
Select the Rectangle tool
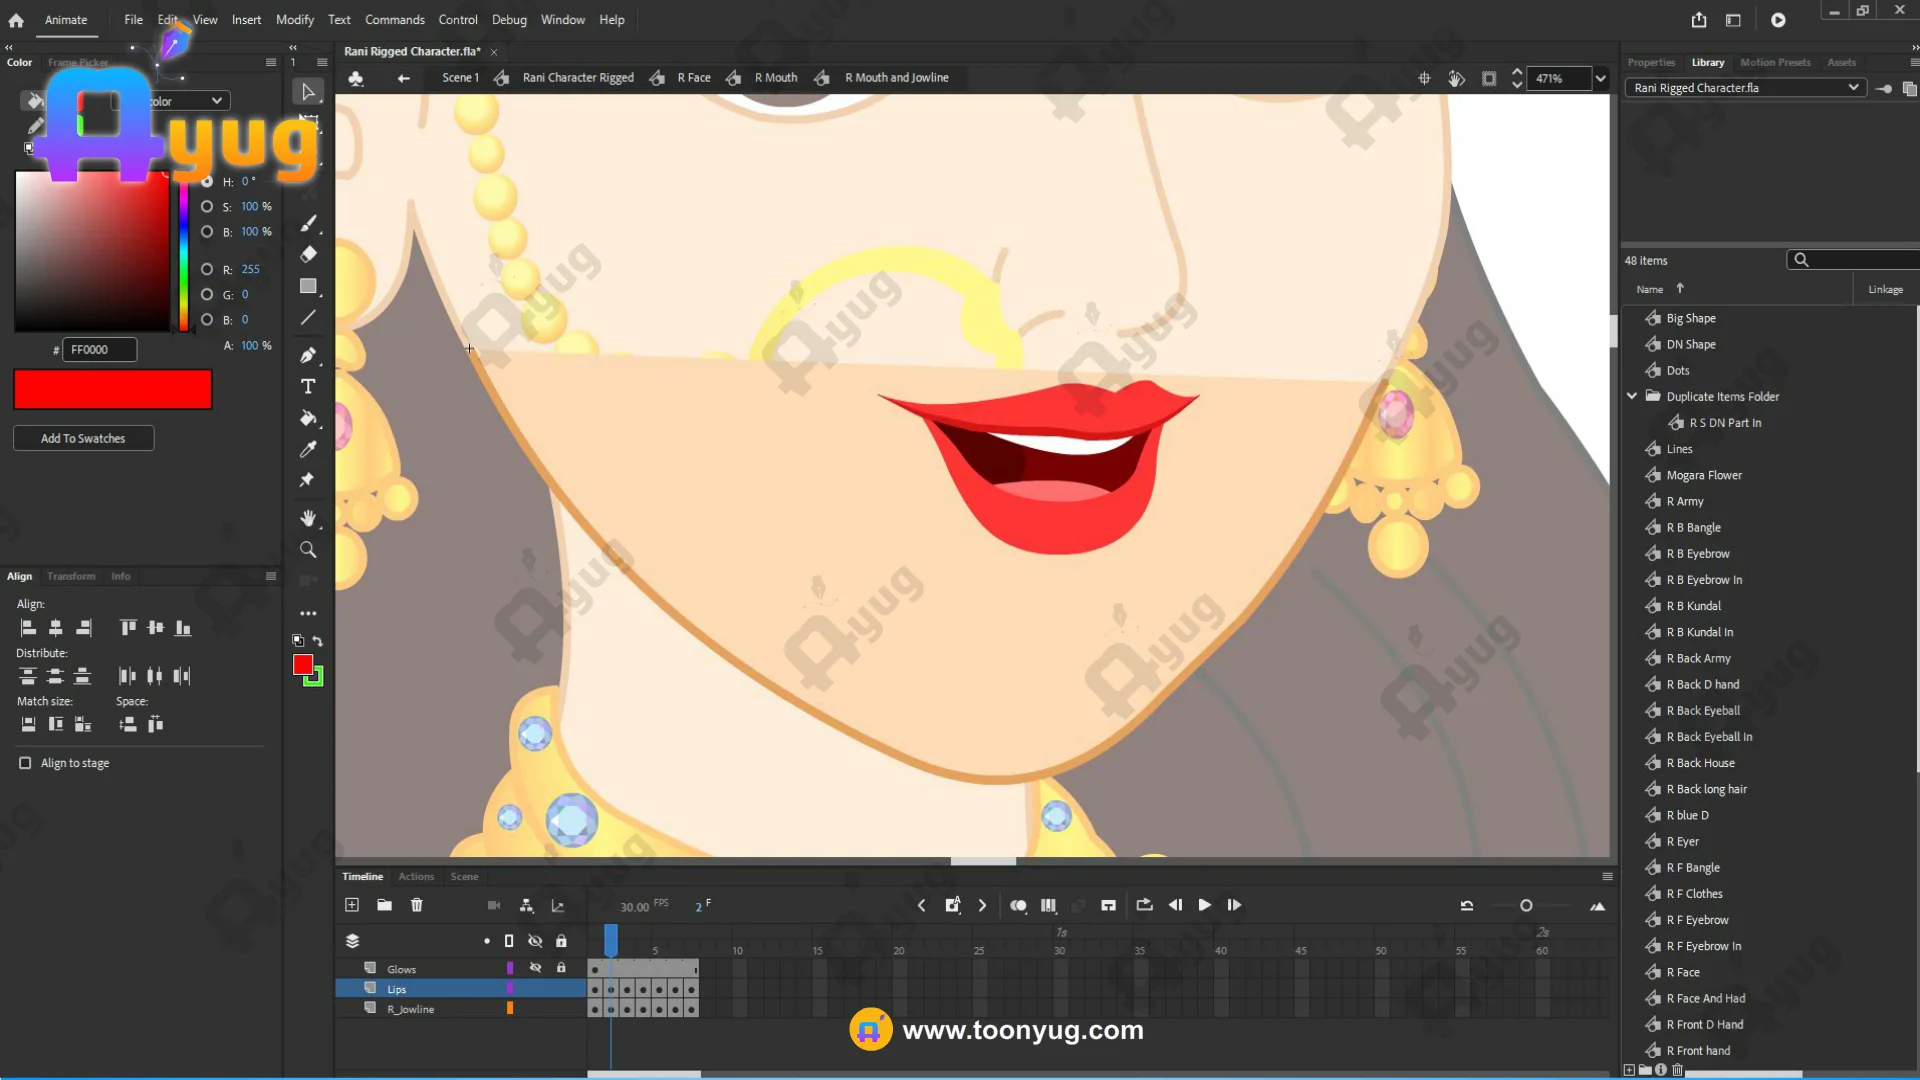tap(308, 286)
